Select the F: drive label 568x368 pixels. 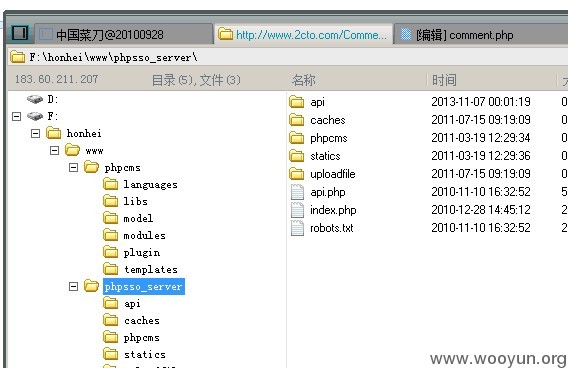point(53,116)
